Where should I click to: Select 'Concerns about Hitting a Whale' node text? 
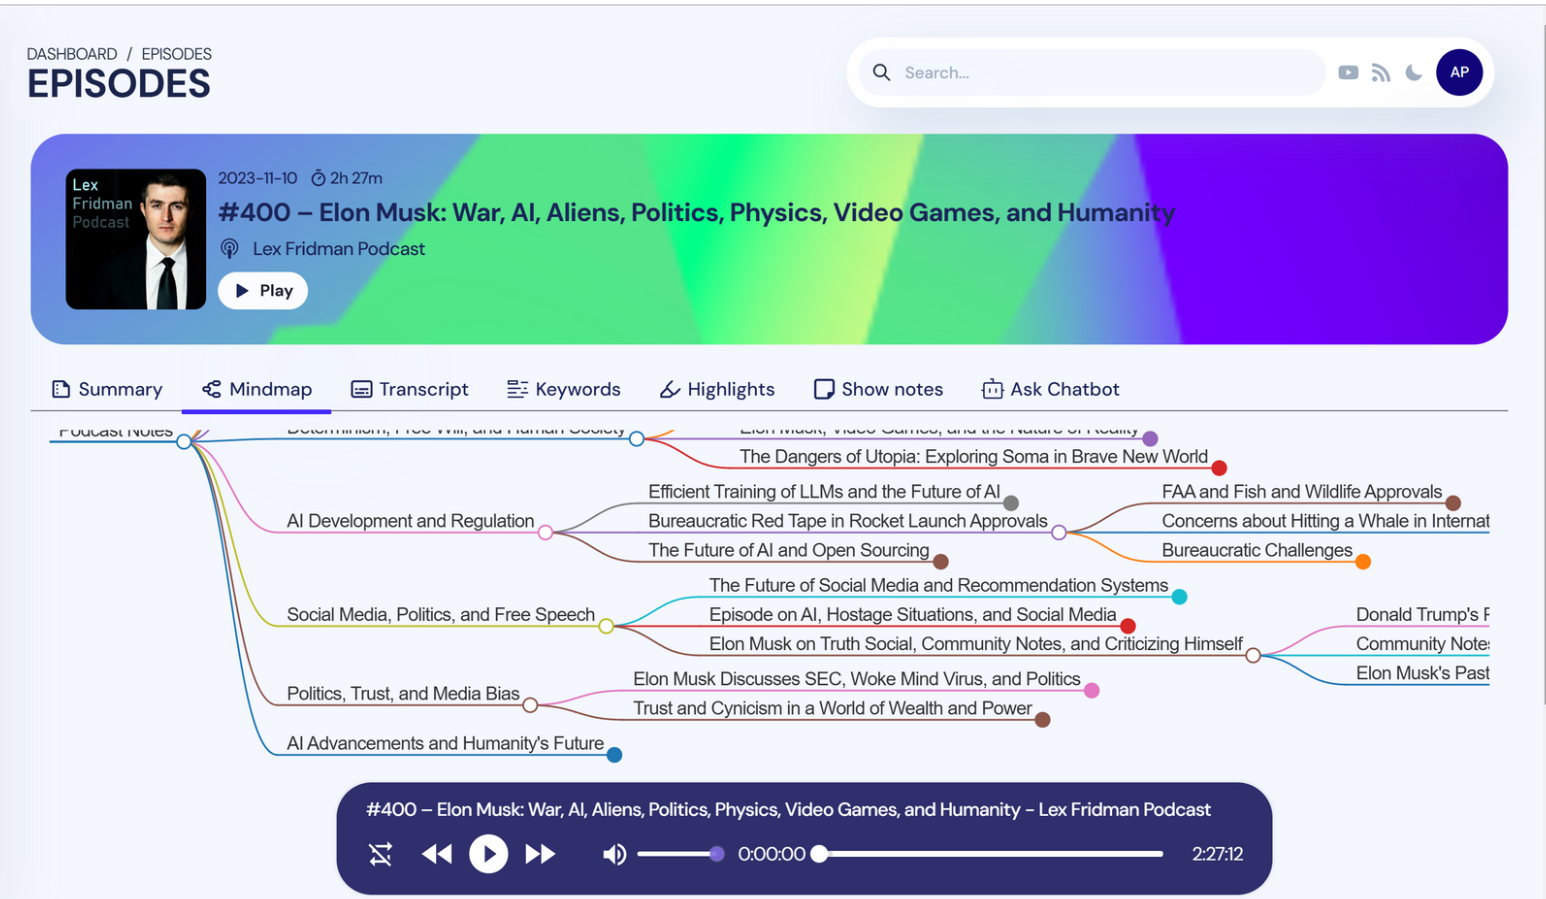click(1325, 521)
